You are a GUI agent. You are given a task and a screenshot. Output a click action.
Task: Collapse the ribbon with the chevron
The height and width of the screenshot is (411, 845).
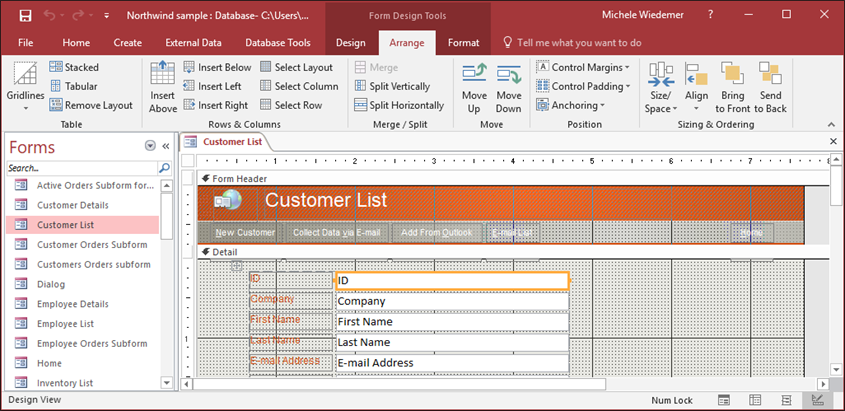coord(830,124)
